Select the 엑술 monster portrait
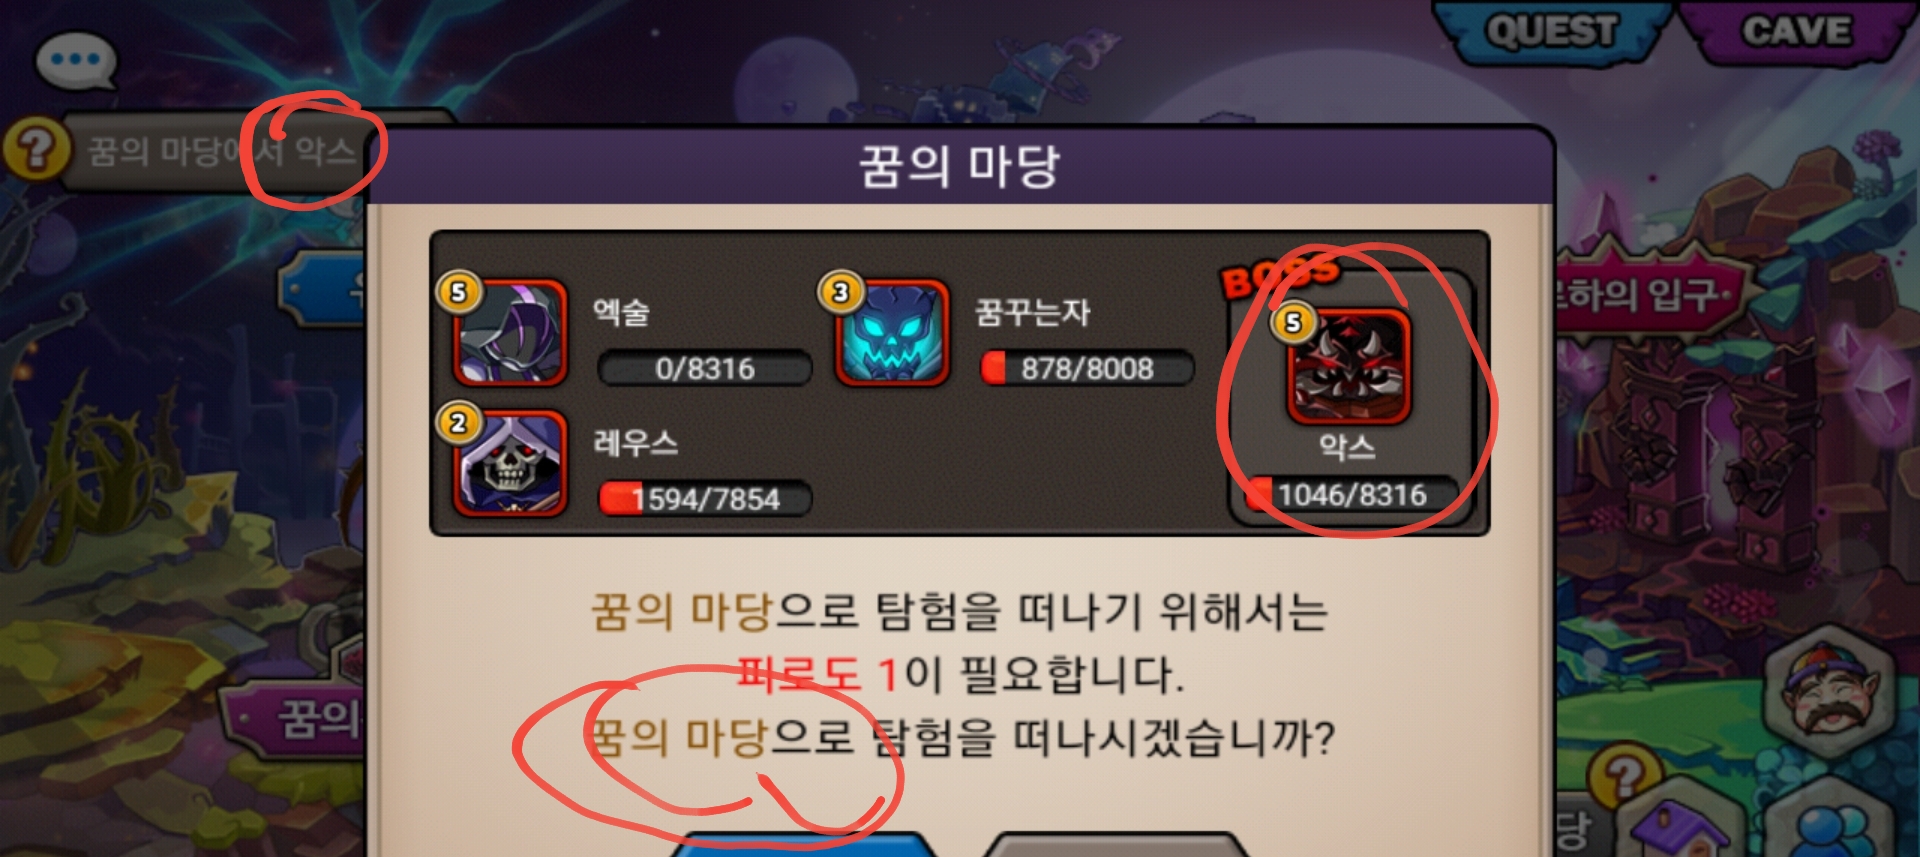 [x=510, y=333]
